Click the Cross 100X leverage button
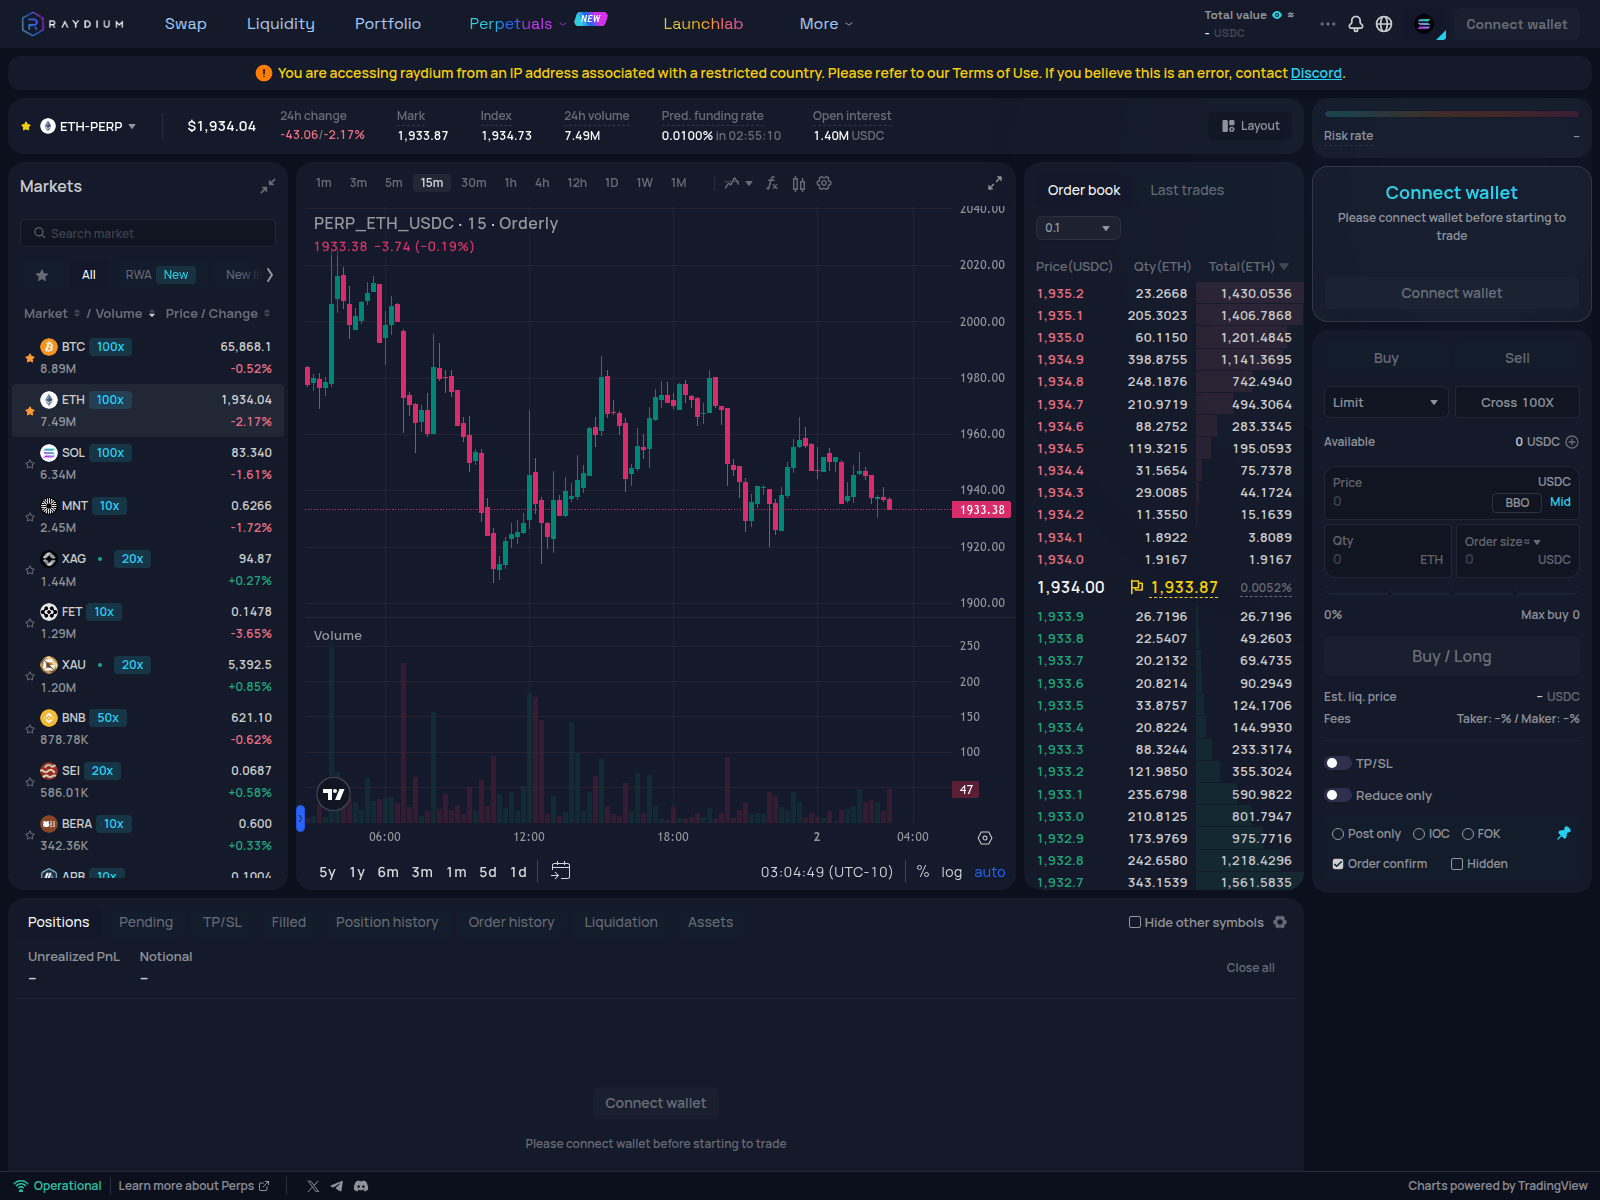The height and width of the screenshot is (1200, 1600). [1517, 402]
